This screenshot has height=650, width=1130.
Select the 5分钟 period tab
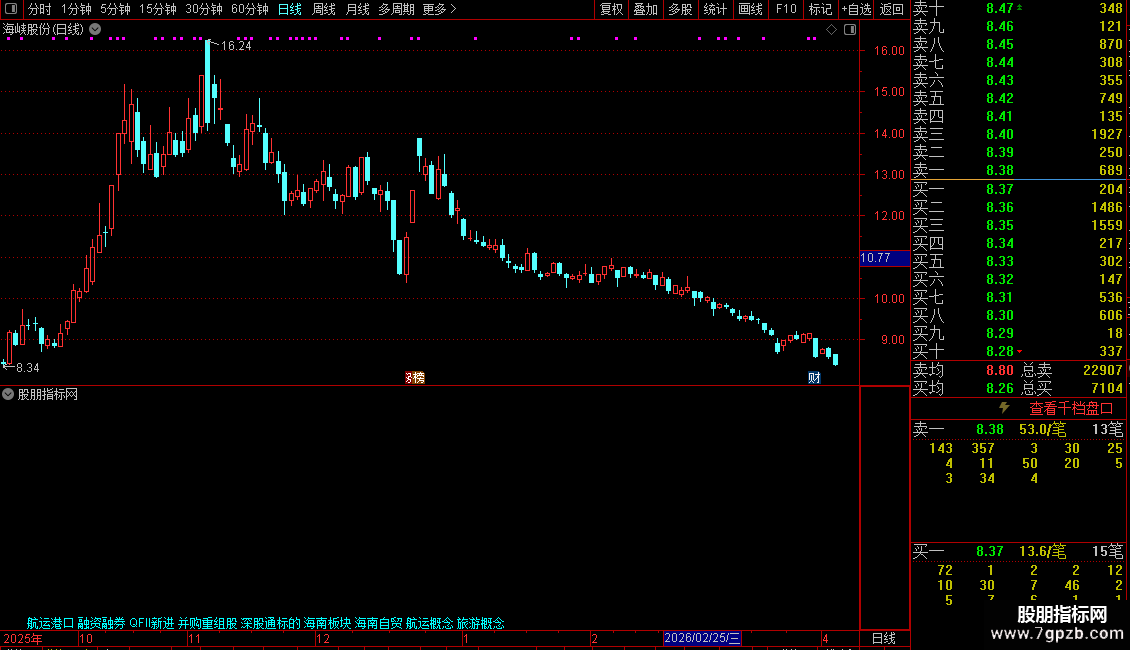[x=115, y=9]
